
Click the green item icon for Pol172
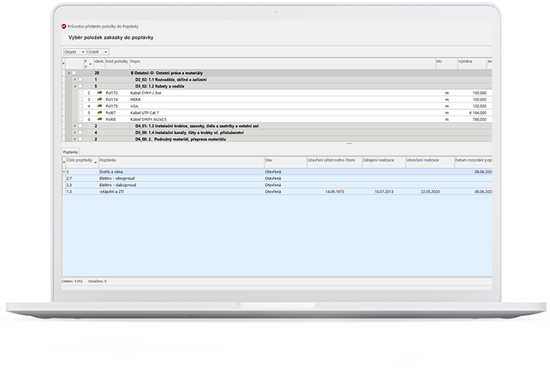100,93
